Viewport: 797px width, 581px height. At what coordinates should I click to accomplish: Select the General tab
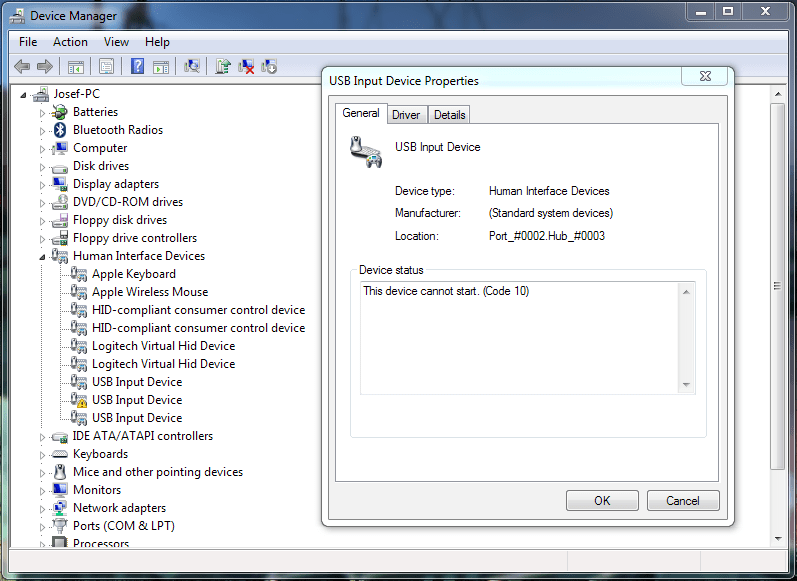[361, 113]
